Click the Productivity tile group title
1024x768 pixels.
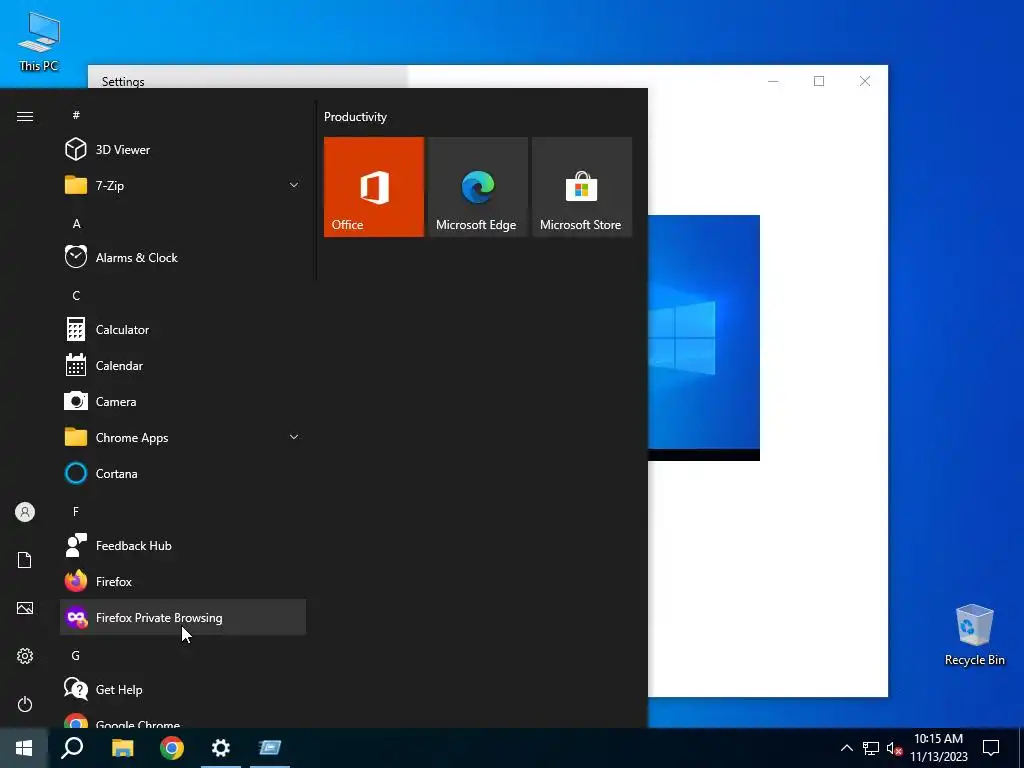pos(355,117)
